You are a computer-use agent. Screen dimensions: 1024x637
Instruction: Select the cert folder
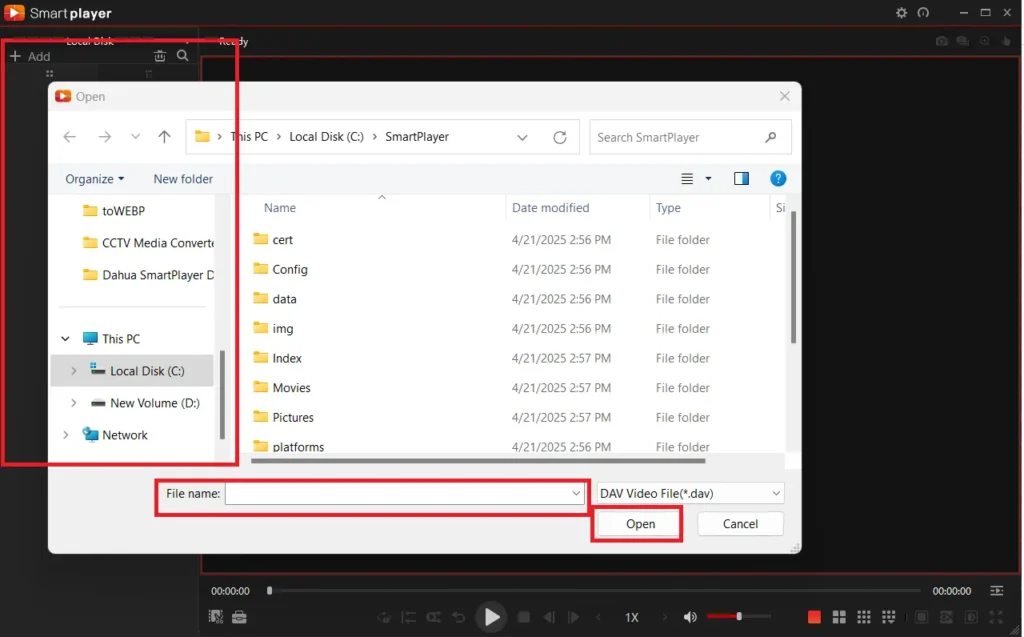coord(273,240)
